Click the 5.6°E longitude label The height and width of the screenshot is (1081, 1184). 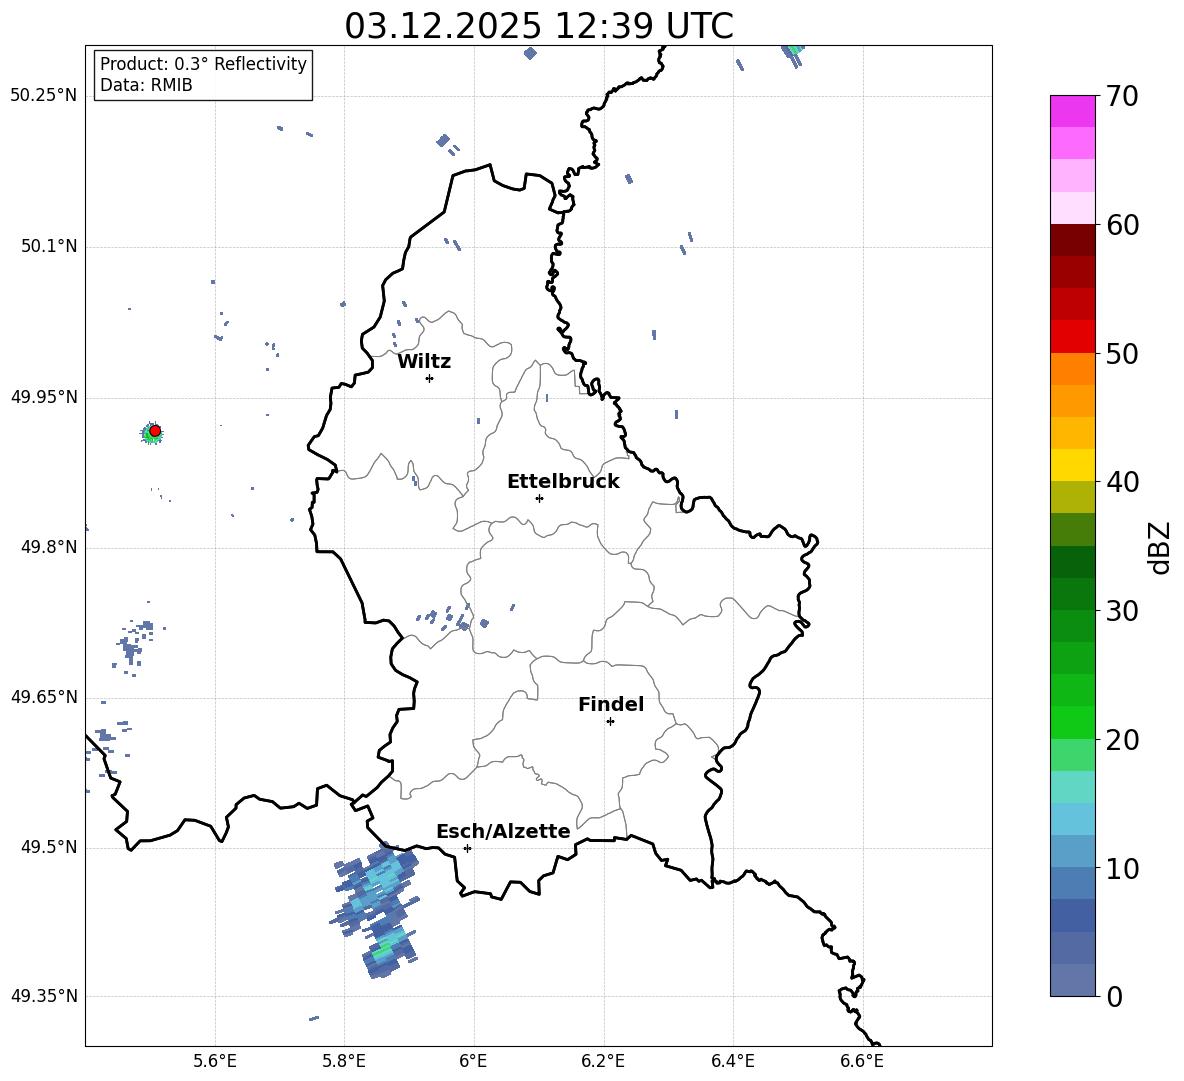click(x=215, y=1061)
